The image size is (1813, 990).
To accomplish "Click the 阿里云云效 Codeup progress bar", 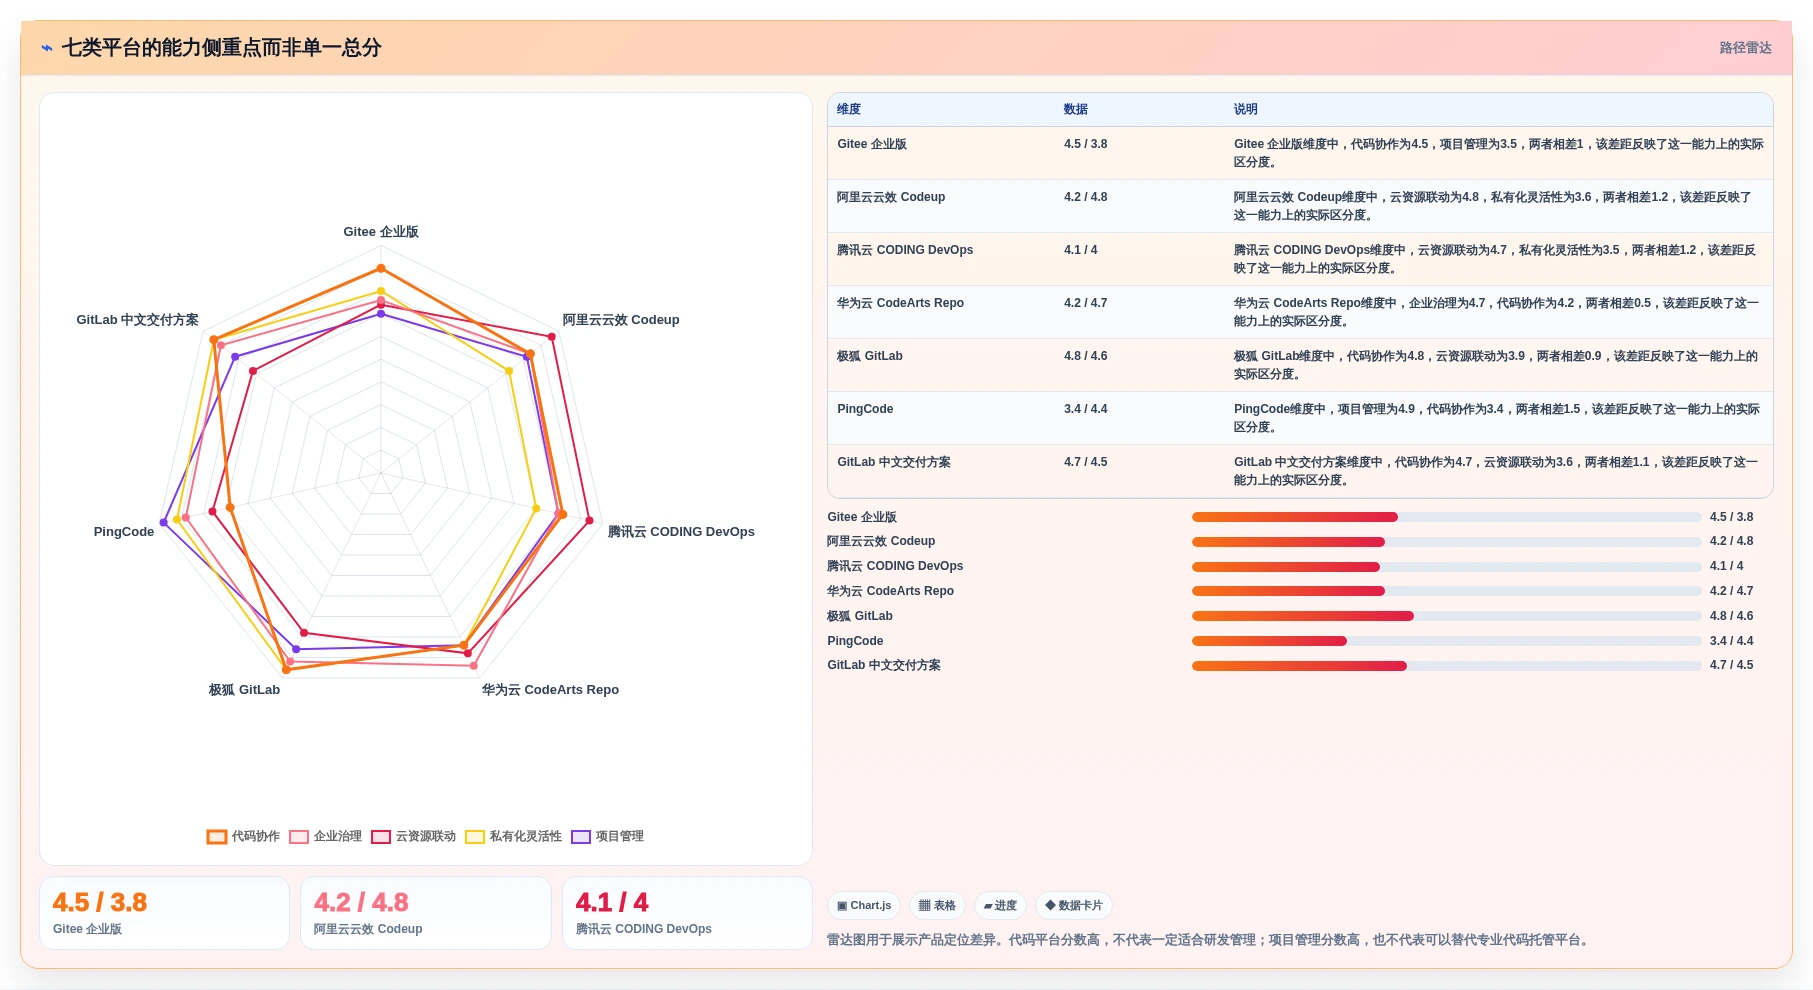I will (x=1446, y=542).
